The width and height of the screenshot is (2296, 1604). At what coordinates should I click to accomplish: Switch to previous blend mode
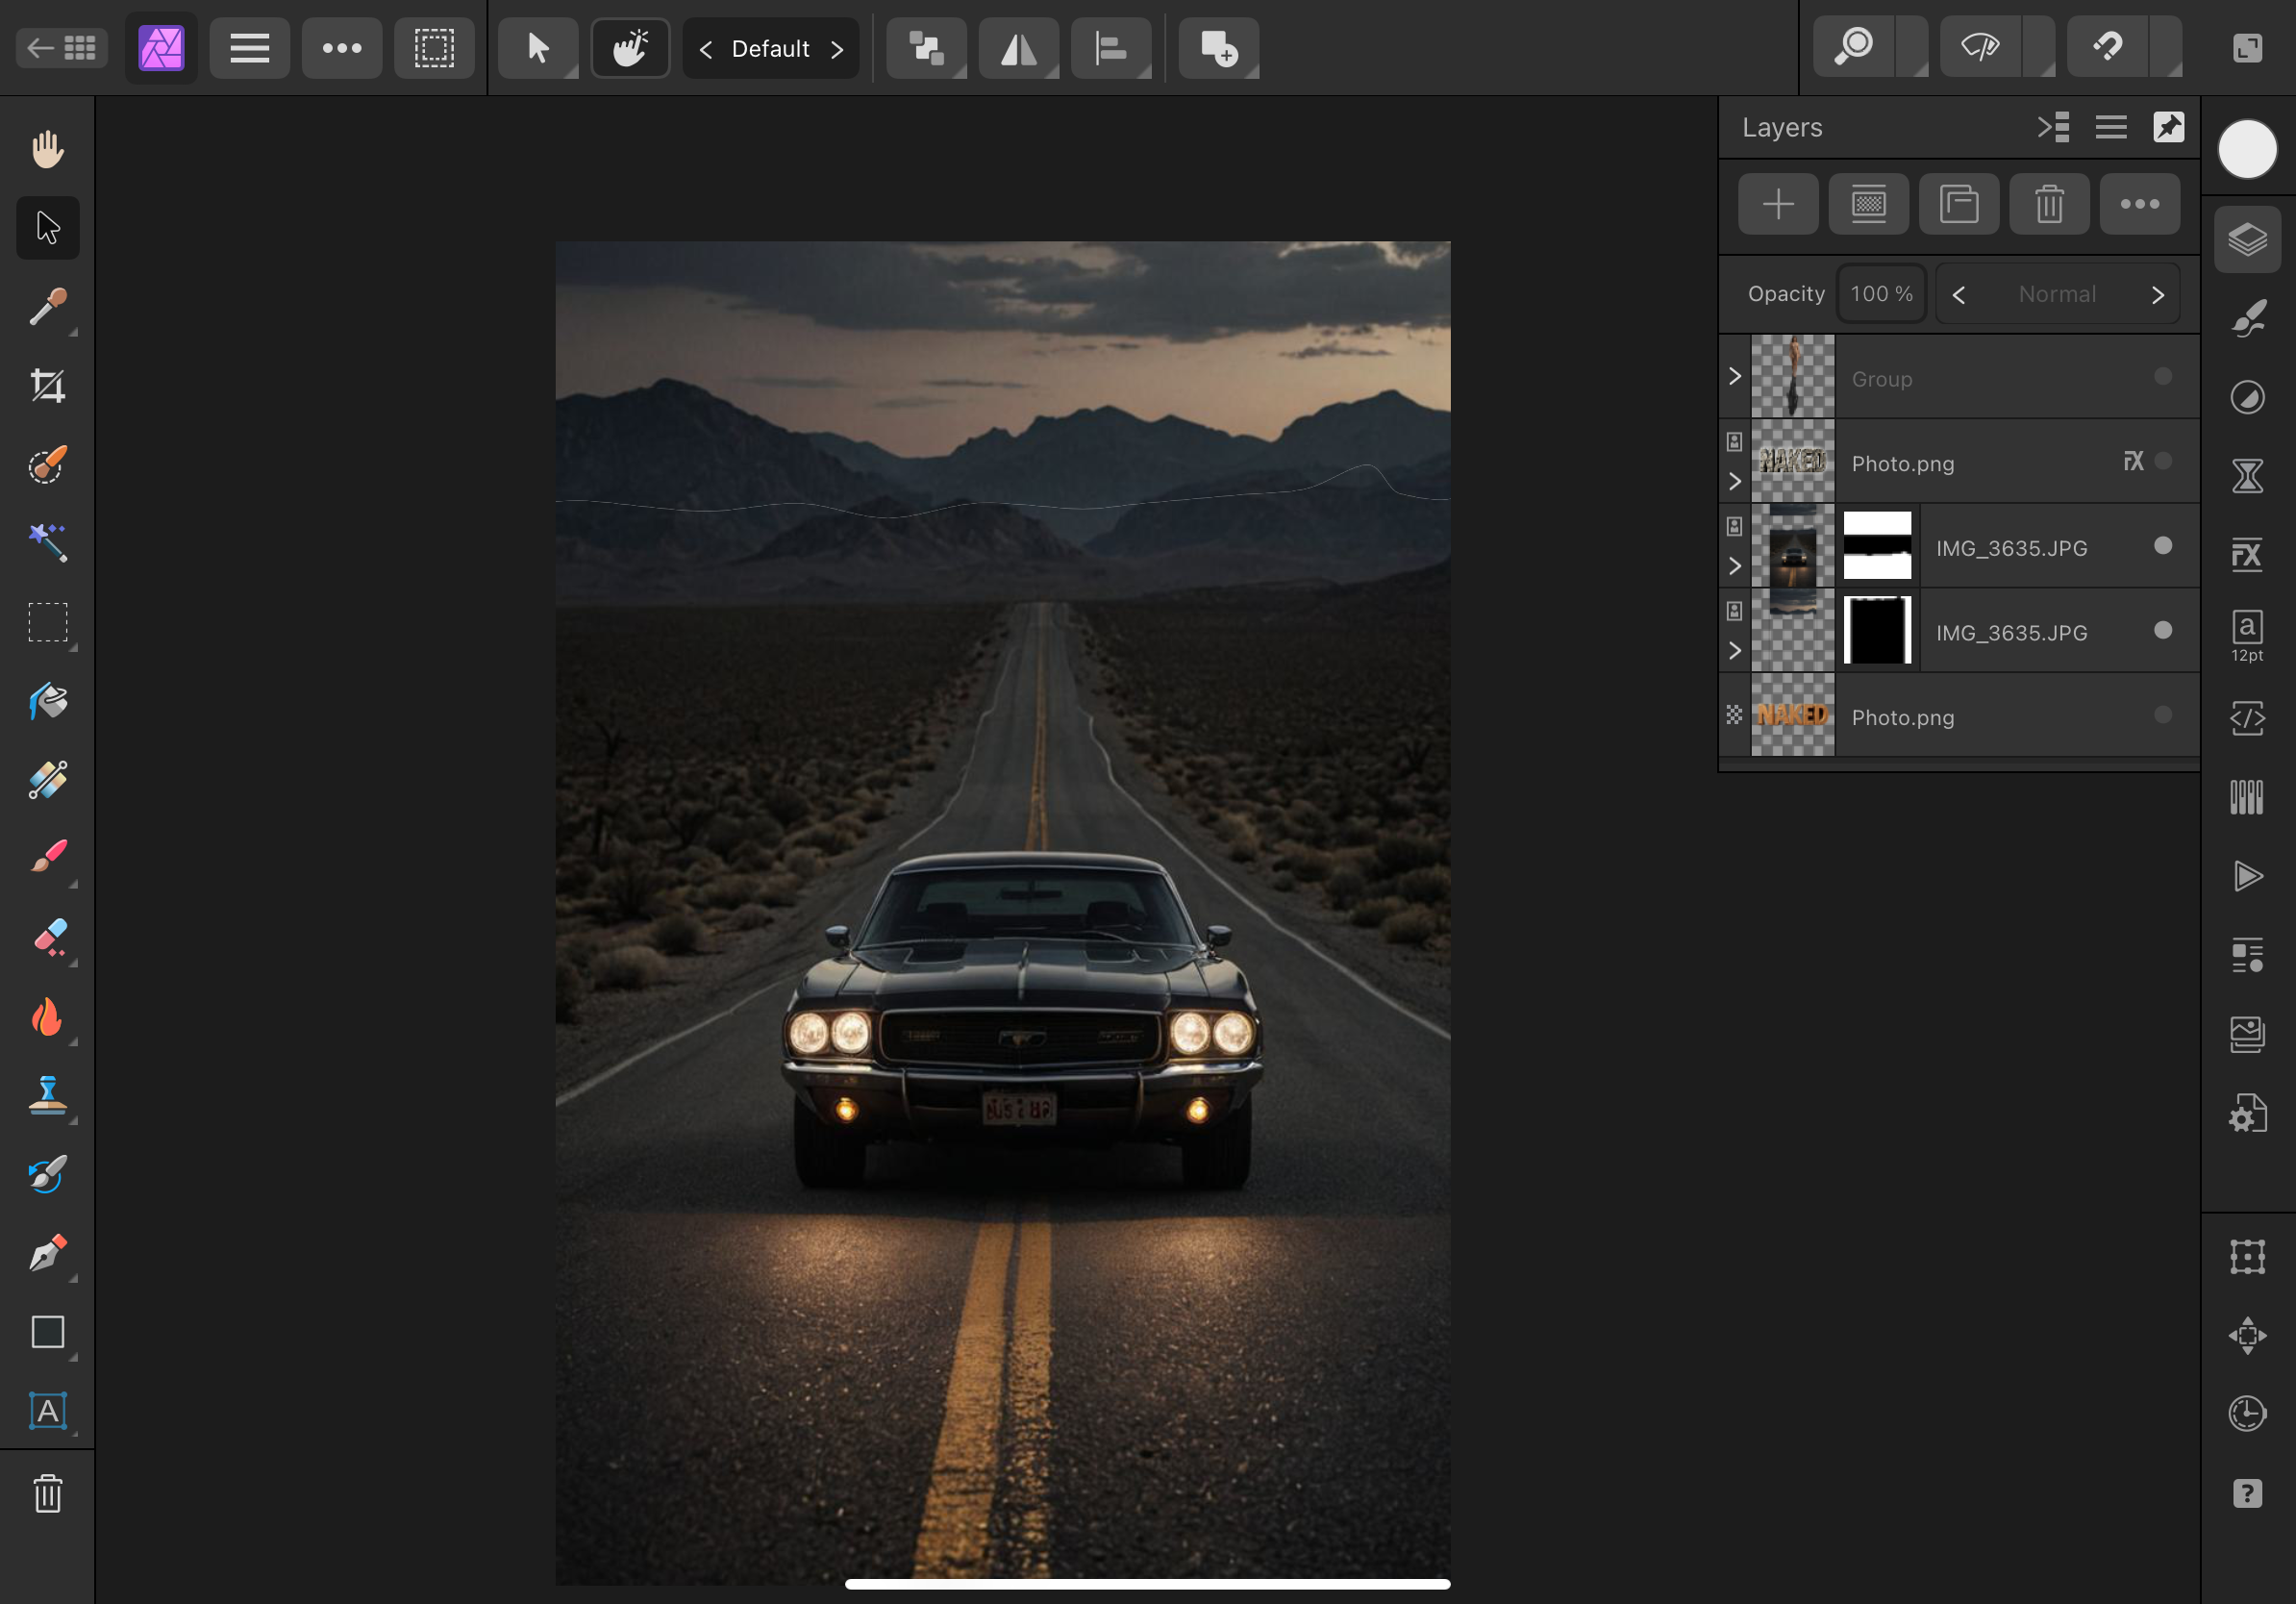click(1959, 295)
